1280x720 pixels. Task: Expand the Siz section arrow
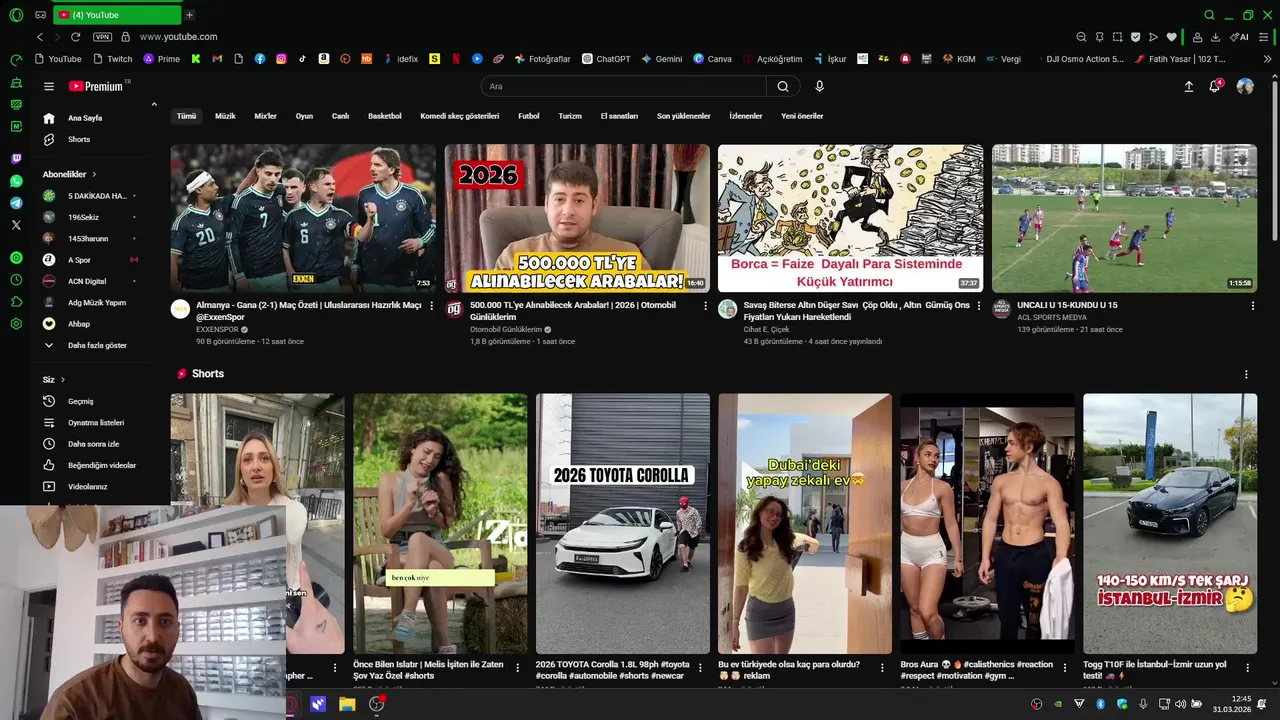click(x=63, y=380)
